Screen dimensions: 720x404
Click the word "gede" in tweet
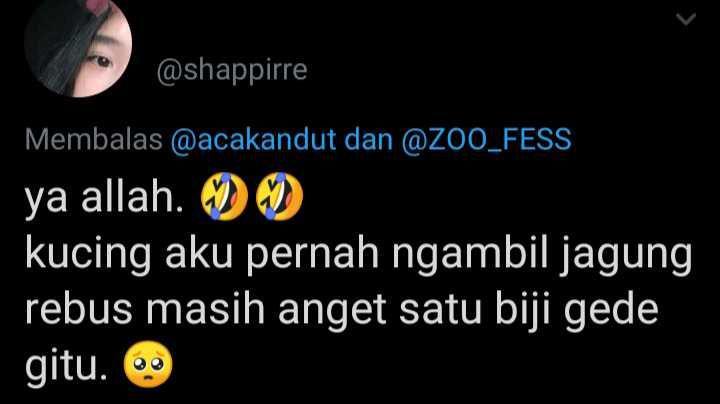611,312
